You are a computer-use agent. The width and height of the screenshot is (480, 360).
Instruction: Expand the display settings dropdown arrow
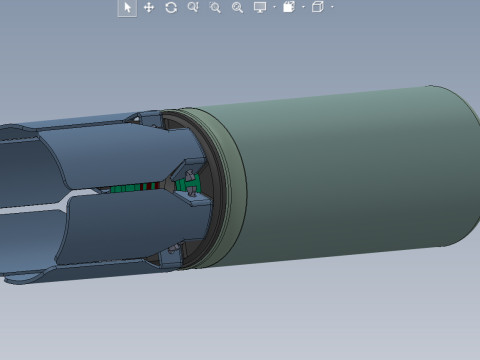point(275,7)
